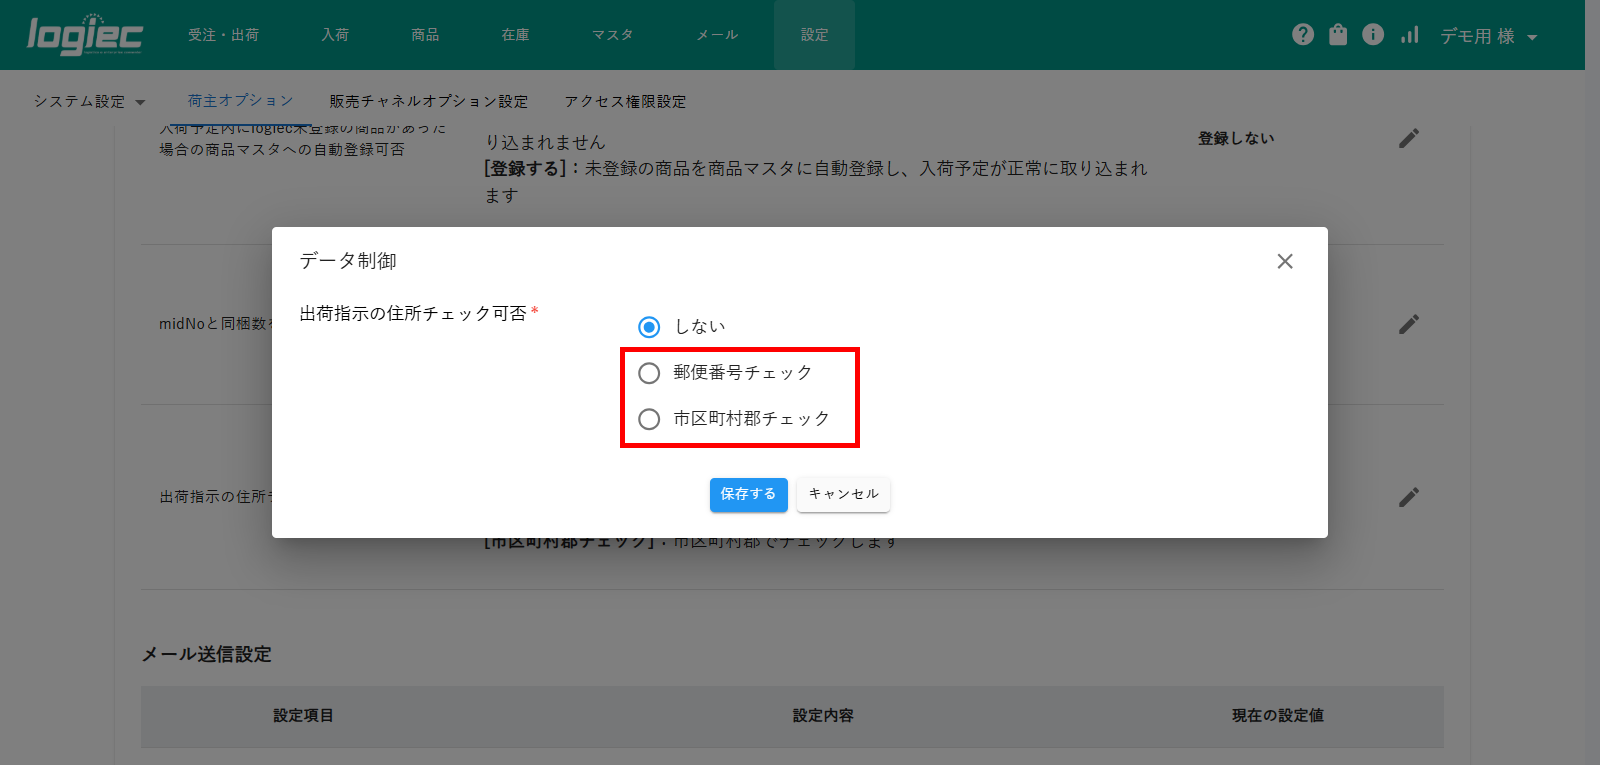1600x765 pixels.
Task: Choose the 郵便番号チェック radio button
Action: [649, 373]
